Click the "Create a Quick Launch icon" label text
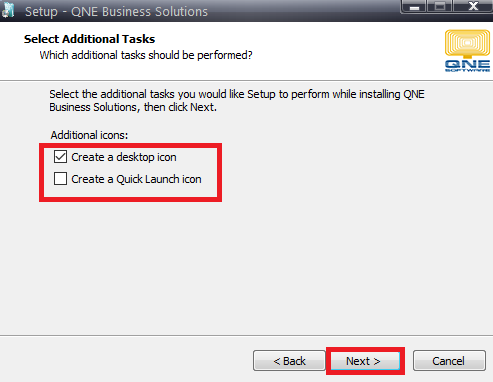Screen dimensions: 493x382 (x=136, y=179)
